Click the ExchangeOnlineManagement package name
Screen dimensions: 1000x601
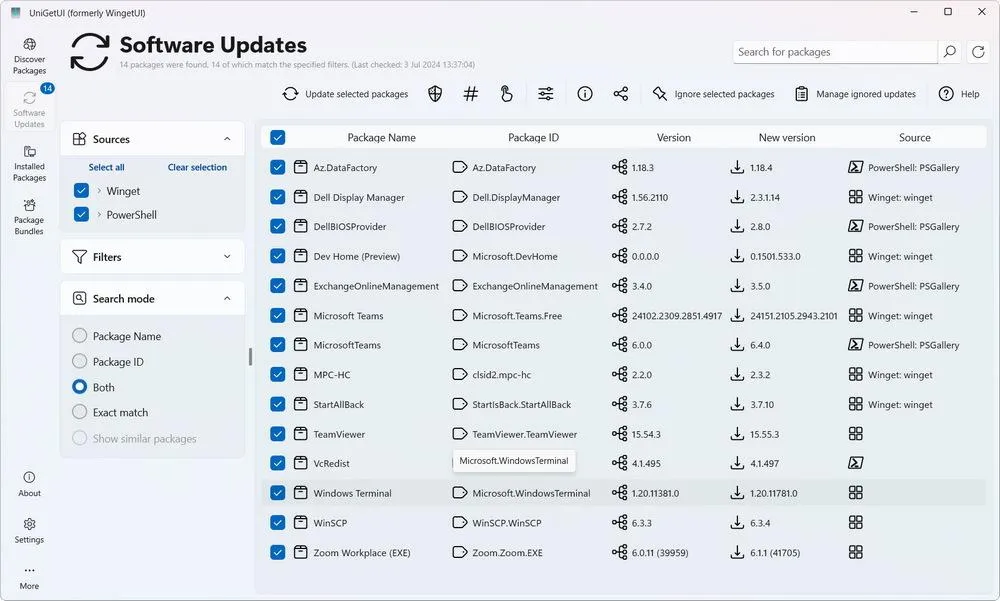[x=376, y=286]
